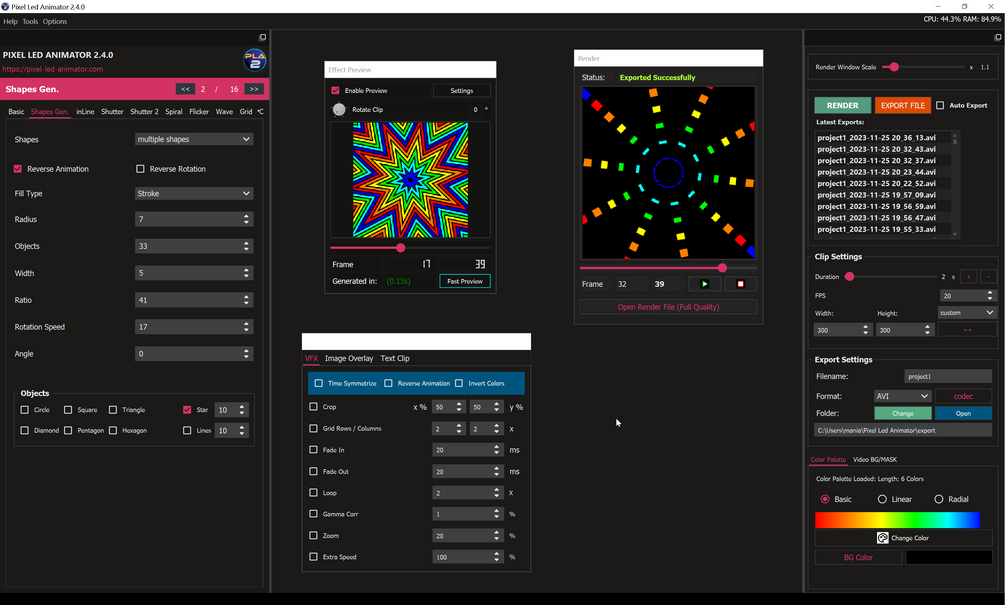The image size is (1005, 605).
Task: Click Open Render File (Full Quality)
Action: (668, 307)
